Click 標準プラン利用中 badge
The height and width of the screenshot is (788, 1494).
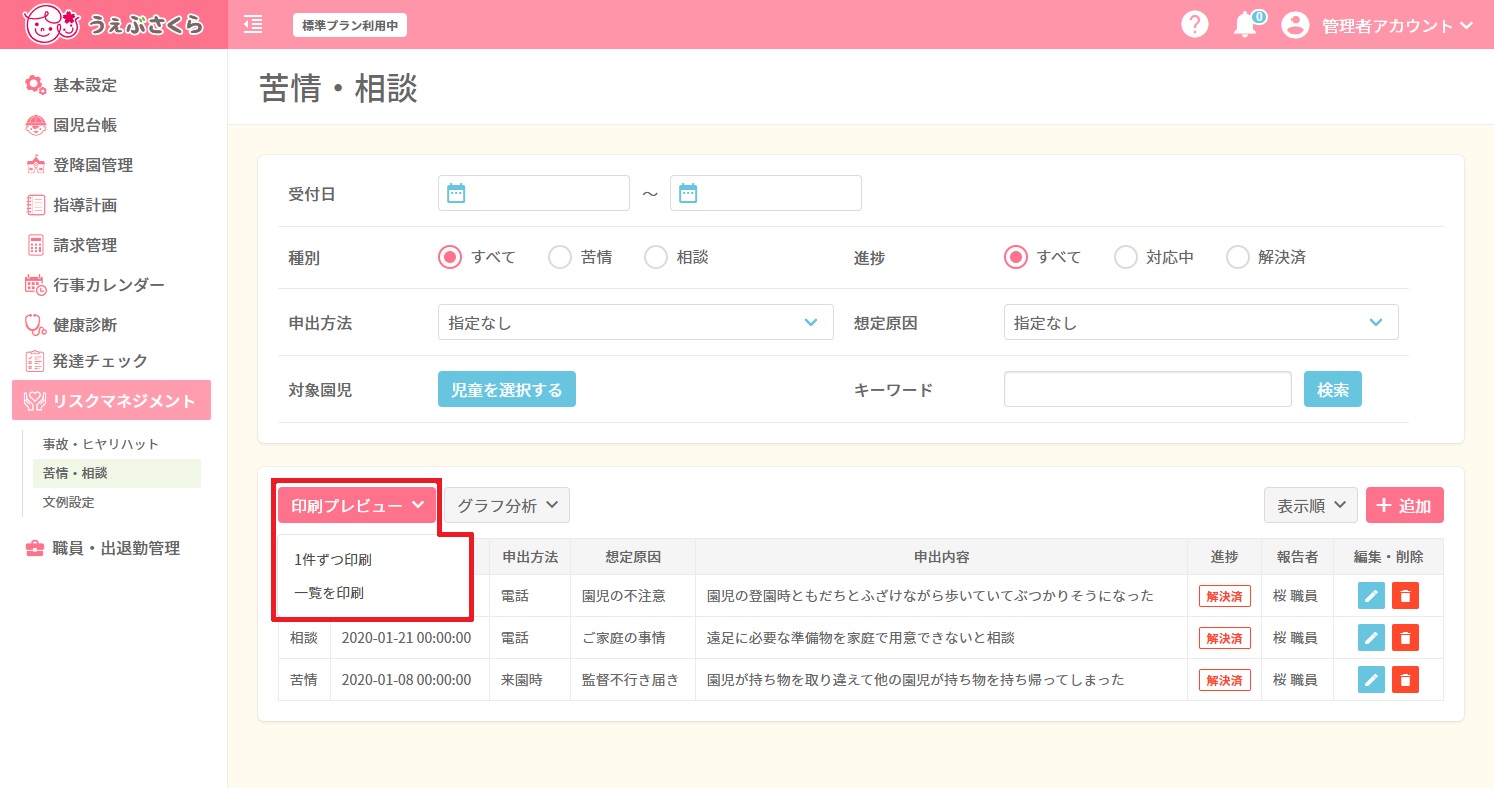350,25
